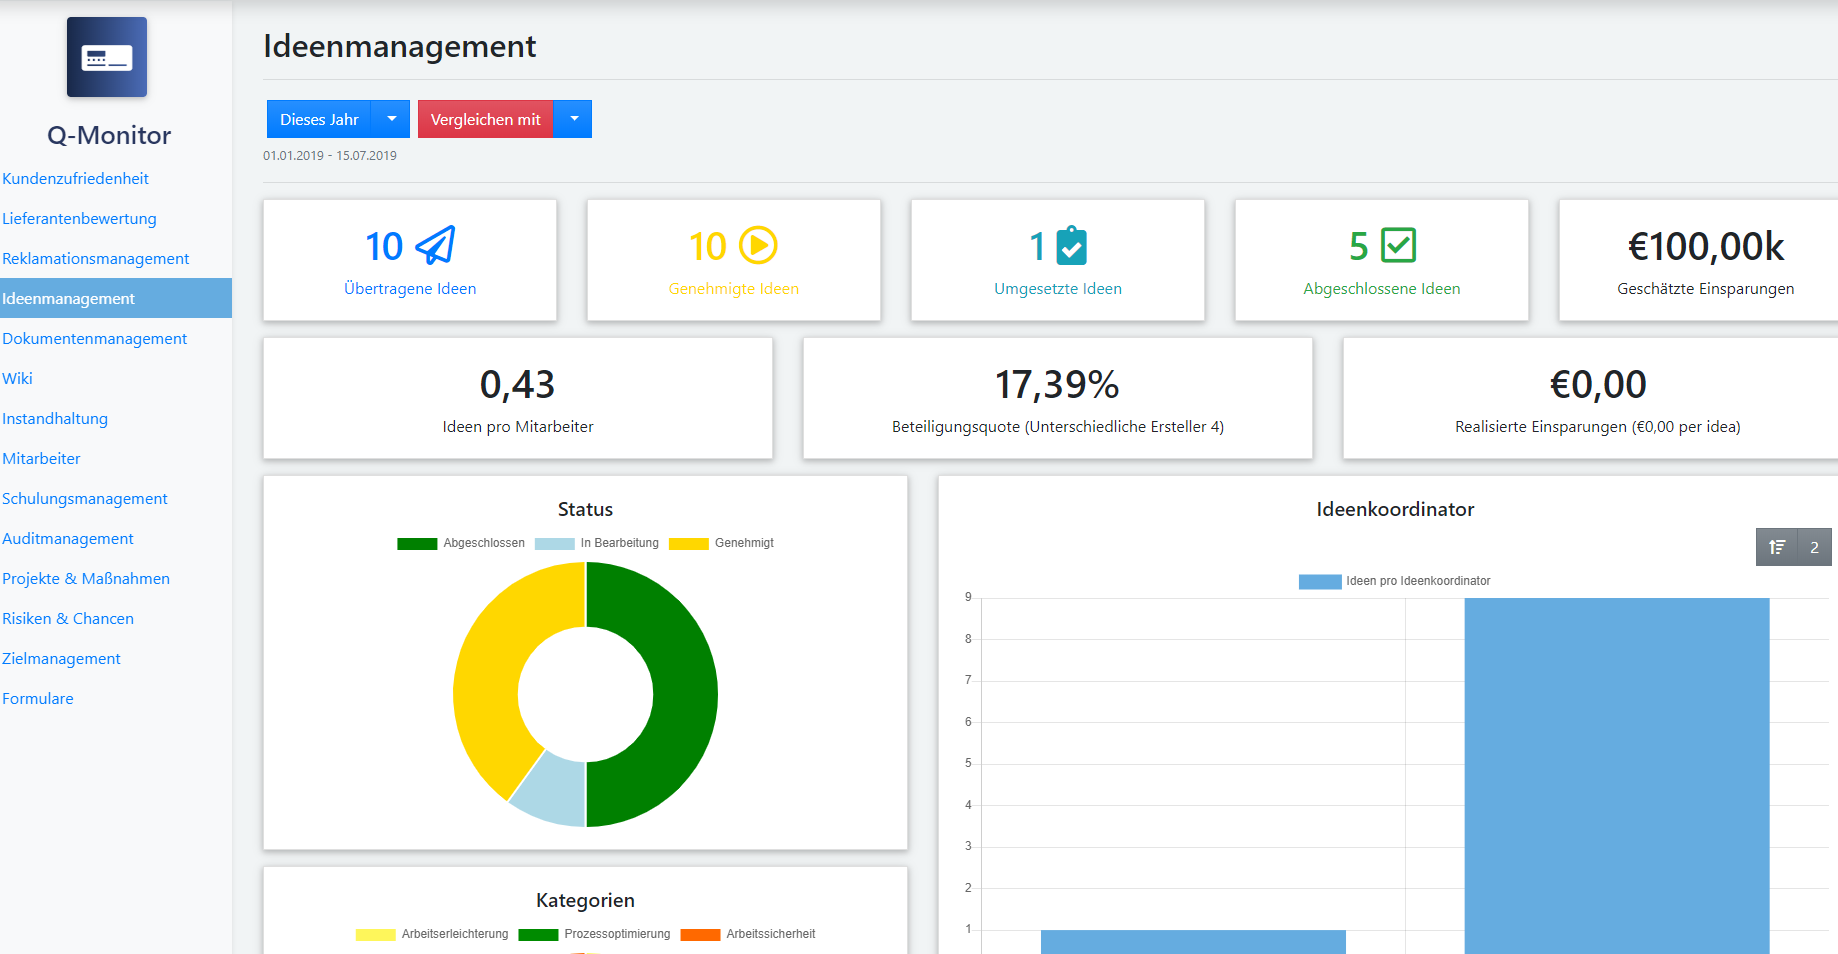Toggle the Arbeitssicherheit legend swatch

(700, 935)
